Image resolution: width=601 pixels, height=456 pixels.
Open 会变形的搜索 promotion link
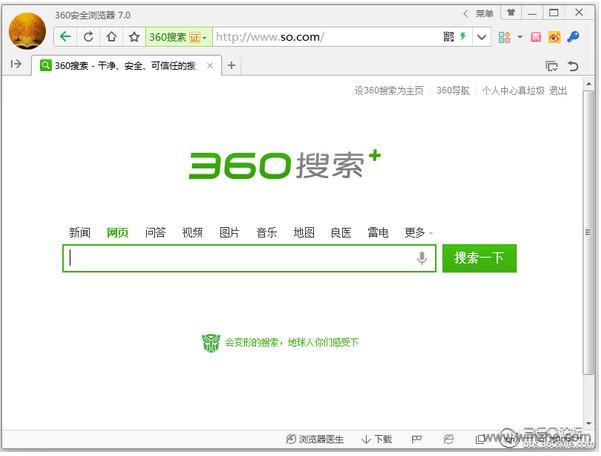(291, 343)
